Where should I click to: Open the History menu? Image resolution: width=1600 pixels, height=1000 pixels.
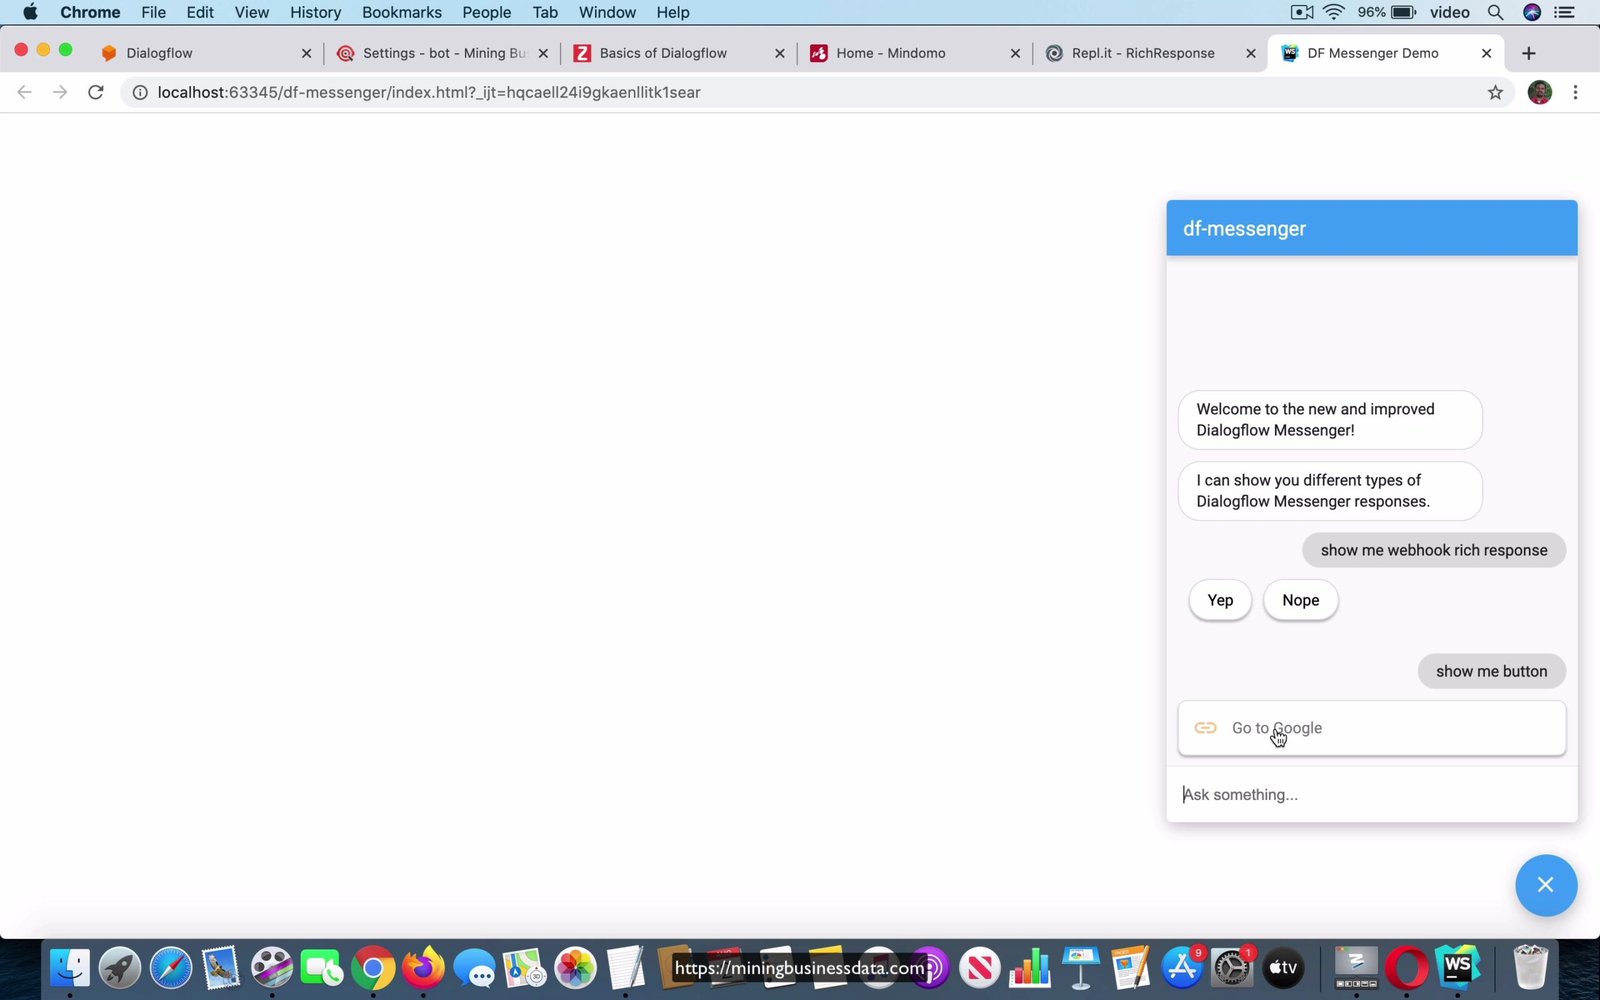click(315, 12)
